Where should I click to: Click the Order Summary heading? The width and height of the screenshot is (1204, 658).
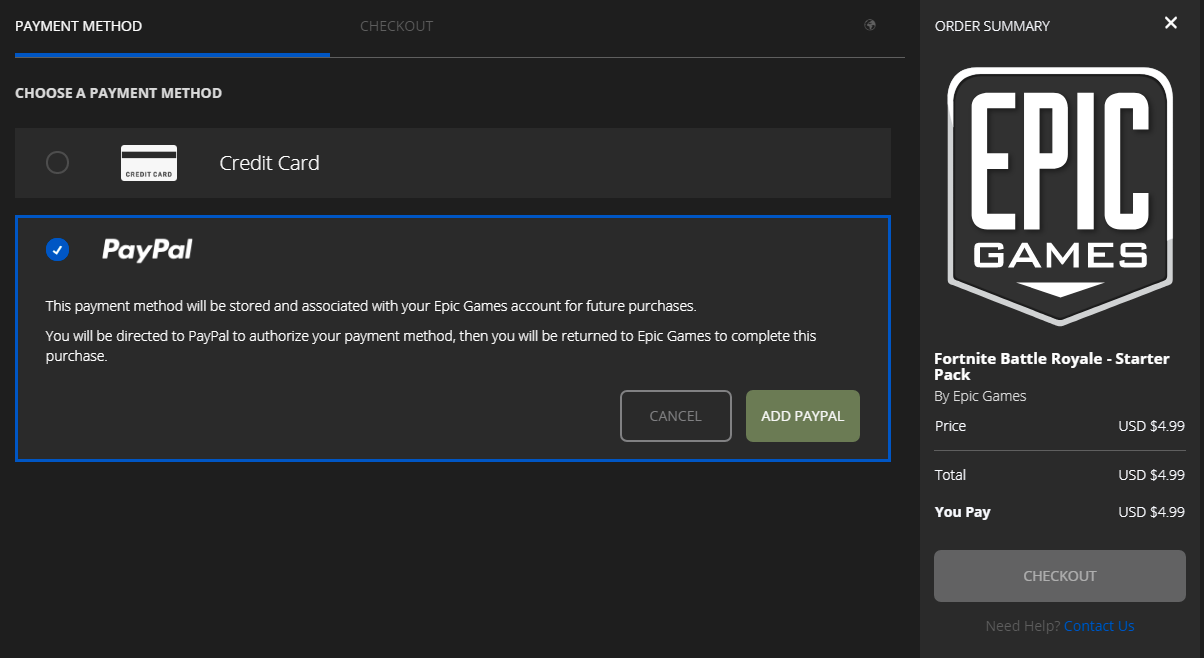pyautogui.click(x=992, y=26)
